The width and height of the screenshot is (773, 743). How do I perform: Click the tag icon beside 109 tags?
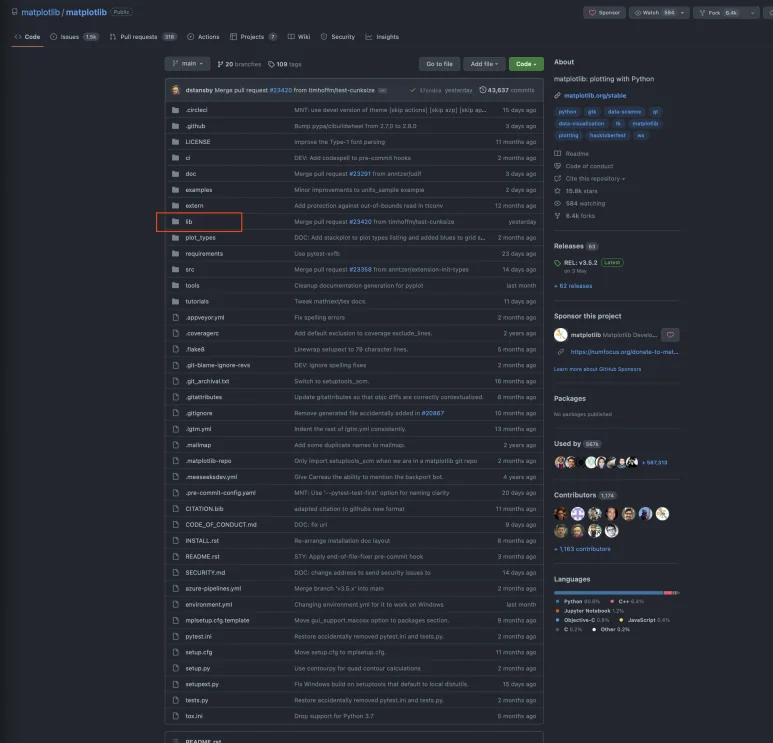[271, 63]
